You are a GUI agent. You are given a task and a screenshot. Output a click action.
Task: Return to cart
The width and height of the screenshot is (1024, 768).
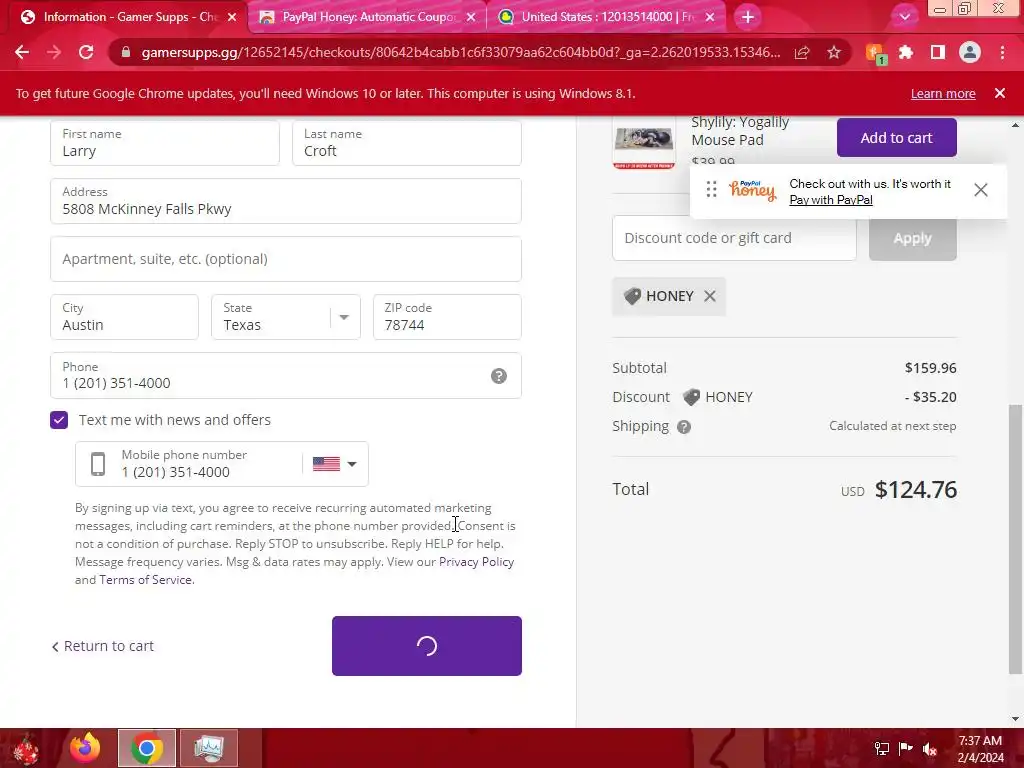[x=103, y=646]
